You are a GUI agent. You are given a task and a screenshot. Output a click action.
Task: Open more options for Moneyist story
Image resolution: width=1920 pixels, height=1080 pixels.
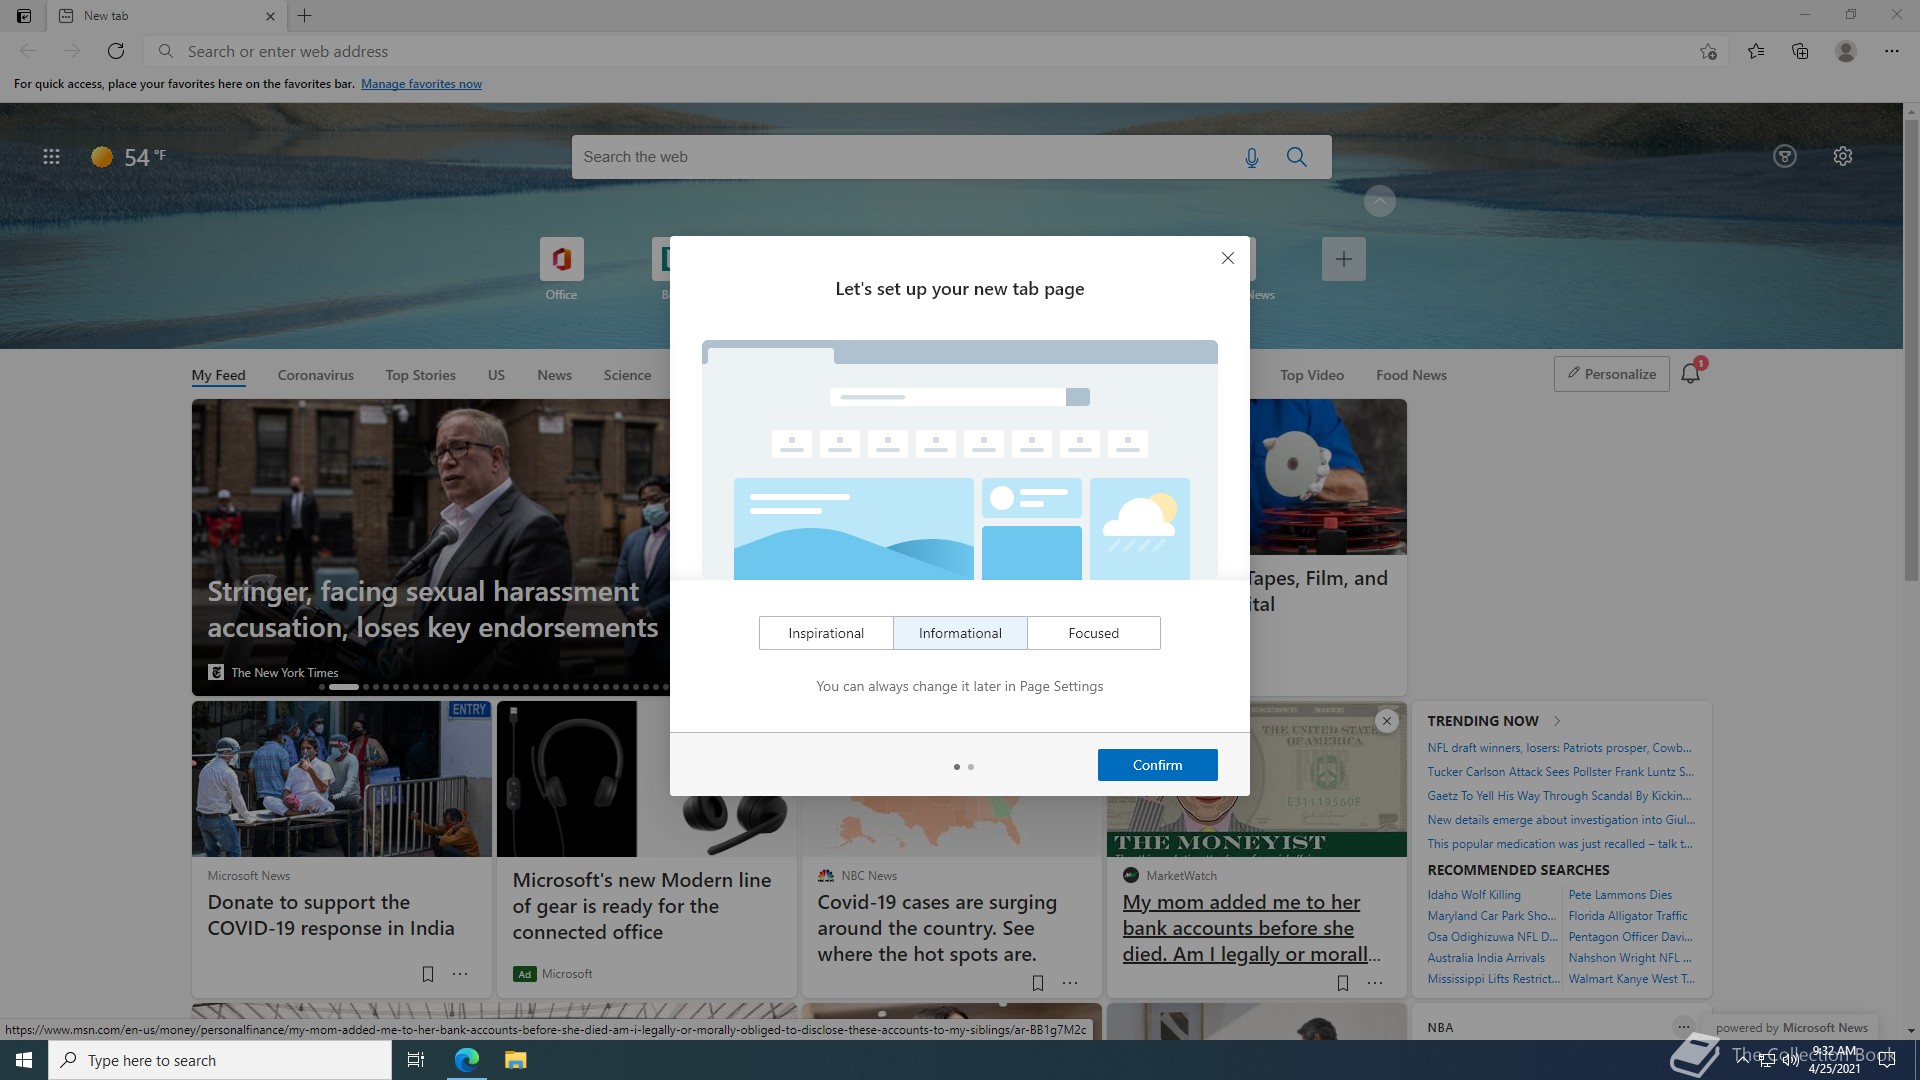[x=1375, y=983]
